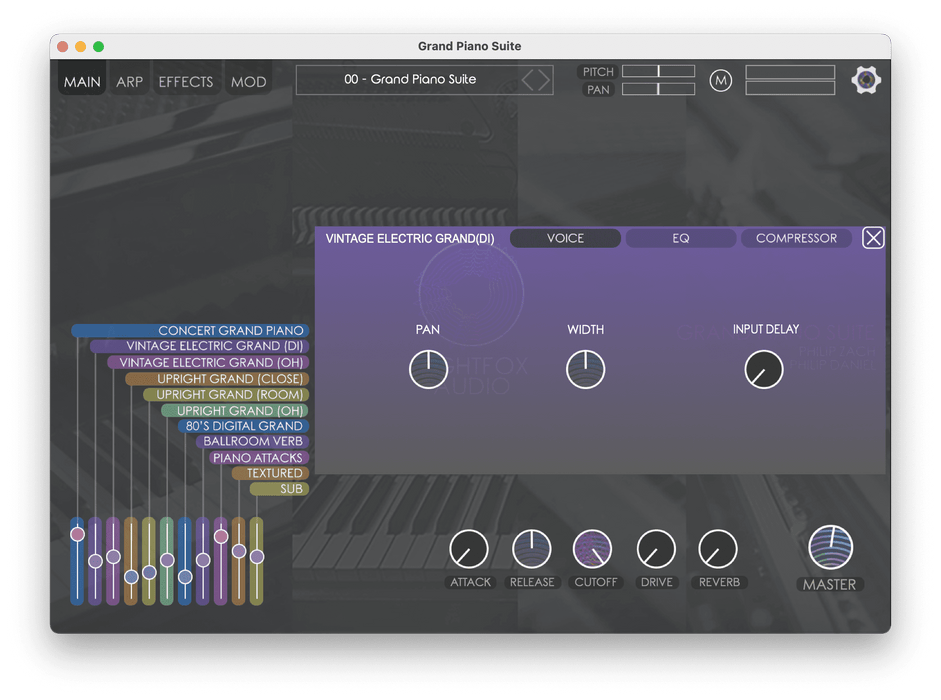Click the REVERB knob
The image size is (941, 700).
click(717, 549)
